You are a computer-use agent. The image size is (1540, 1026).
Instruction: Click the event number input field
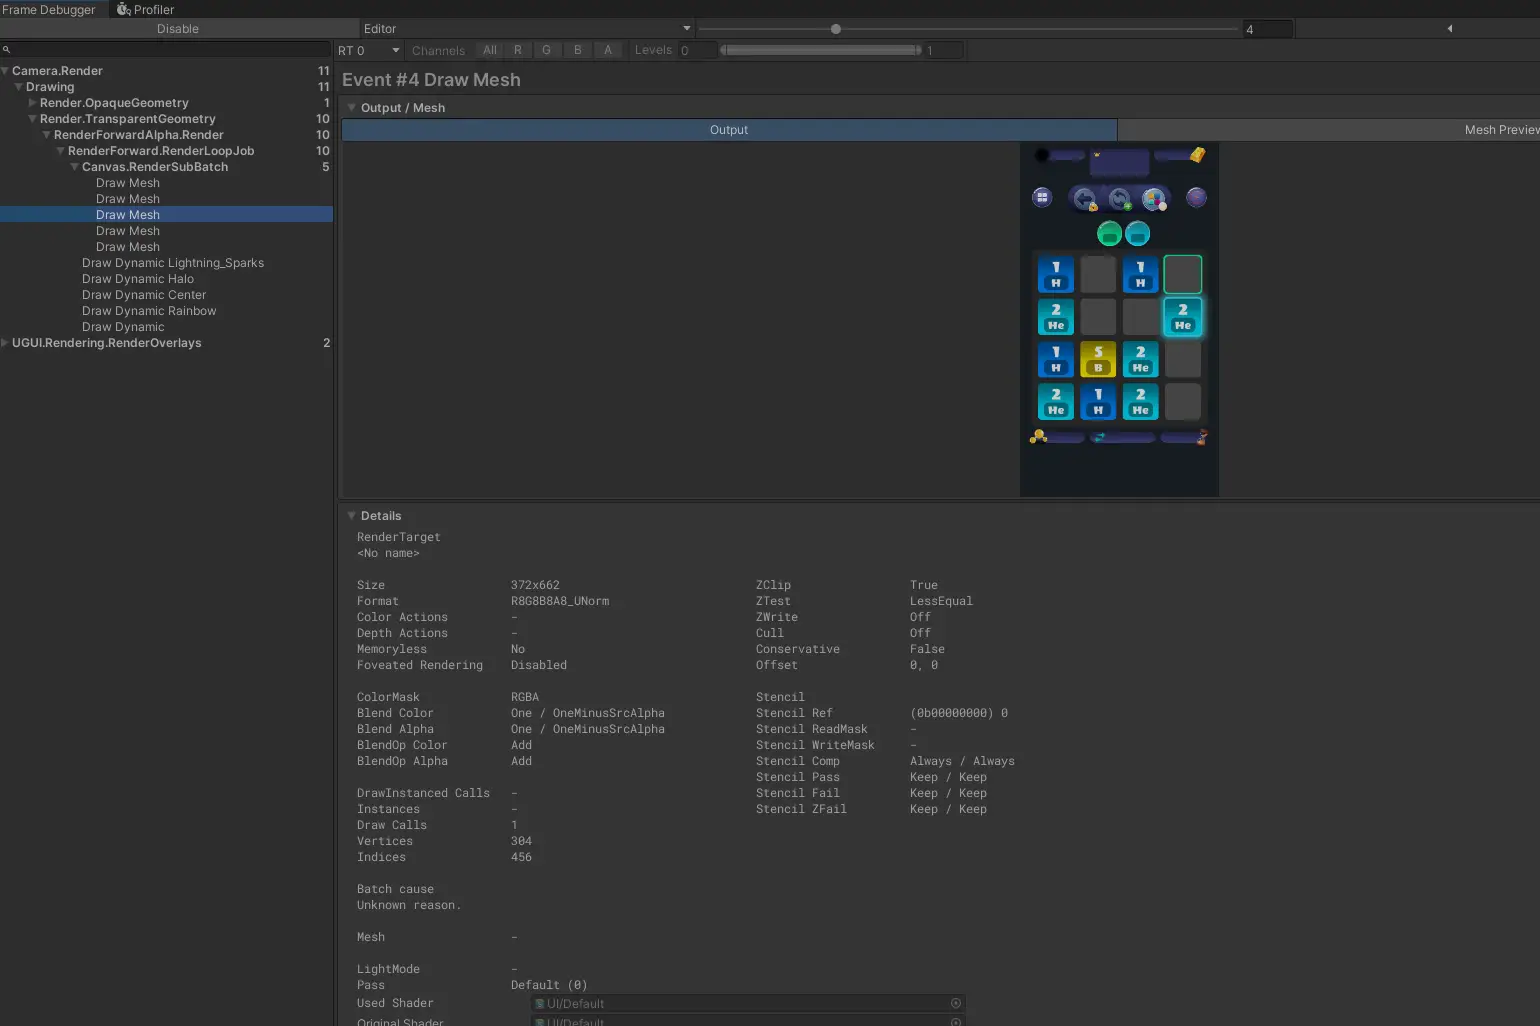pos(1266,30)
